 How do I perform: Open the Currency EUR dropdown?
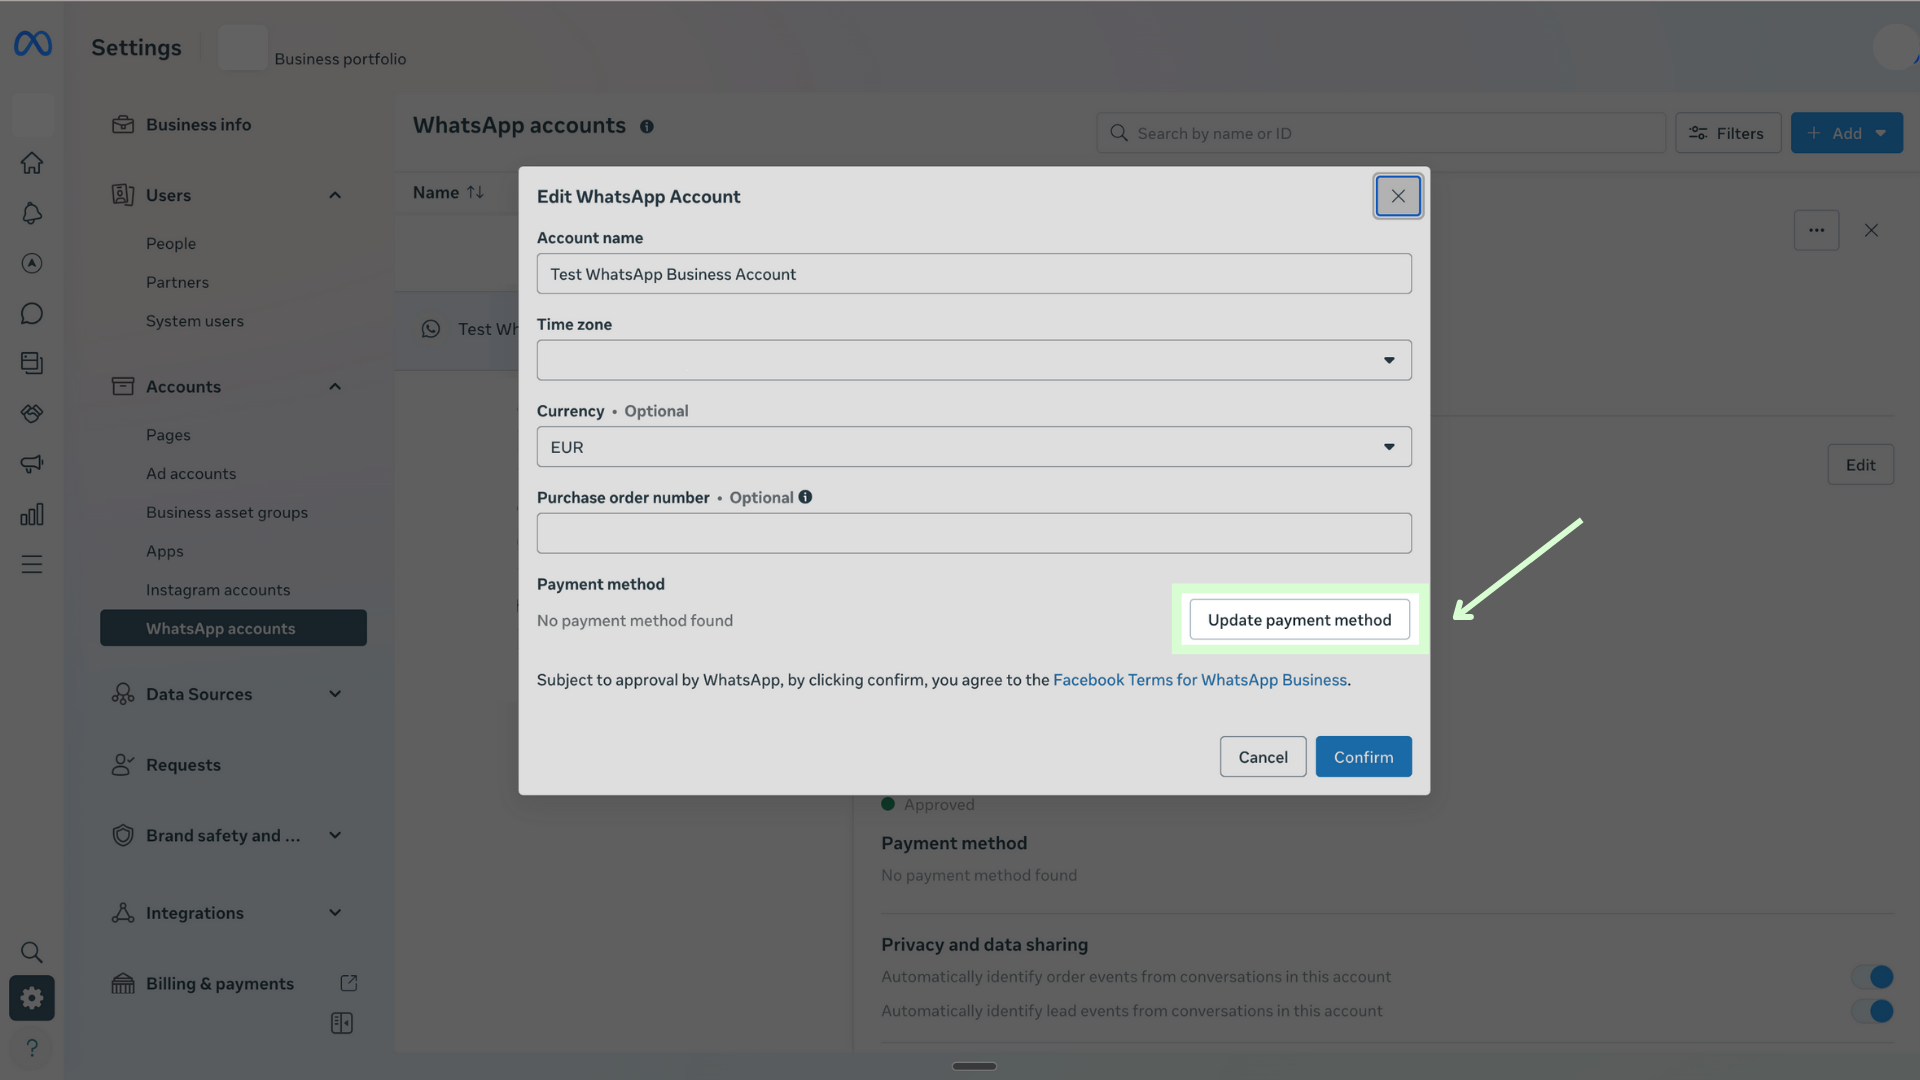(x=973, y=447)
